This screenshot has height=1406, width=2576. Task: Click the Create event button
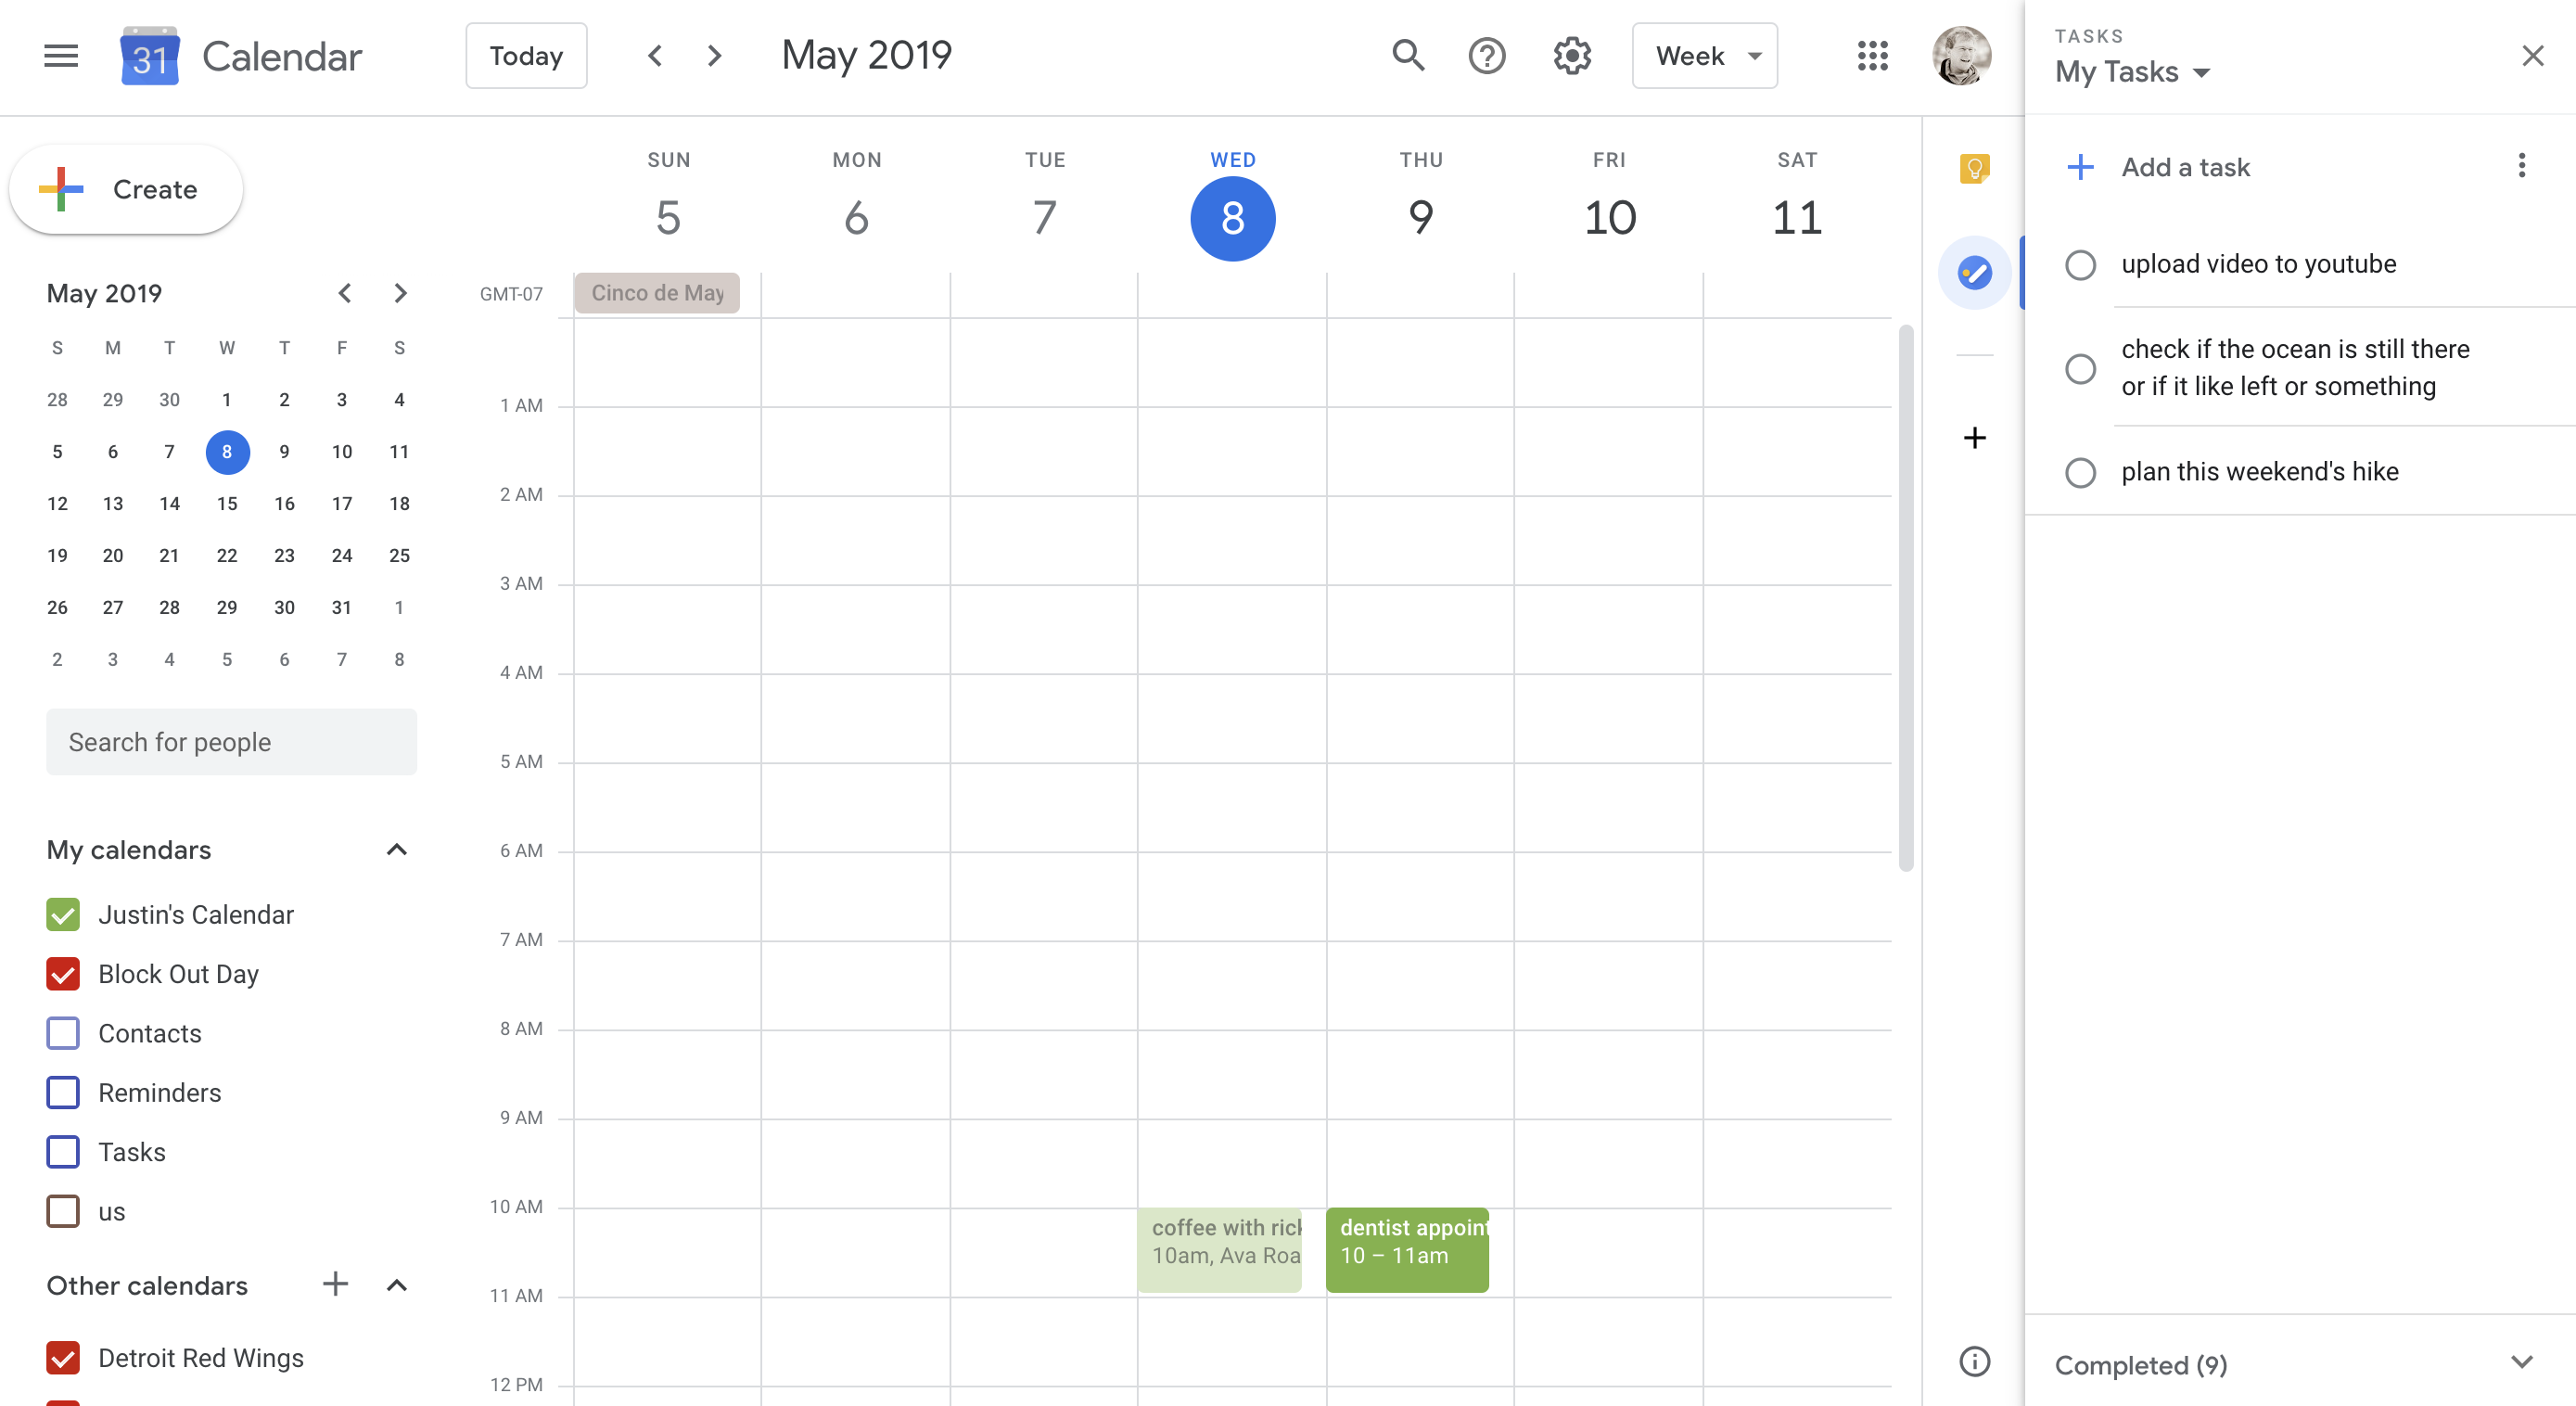[126, 189]
